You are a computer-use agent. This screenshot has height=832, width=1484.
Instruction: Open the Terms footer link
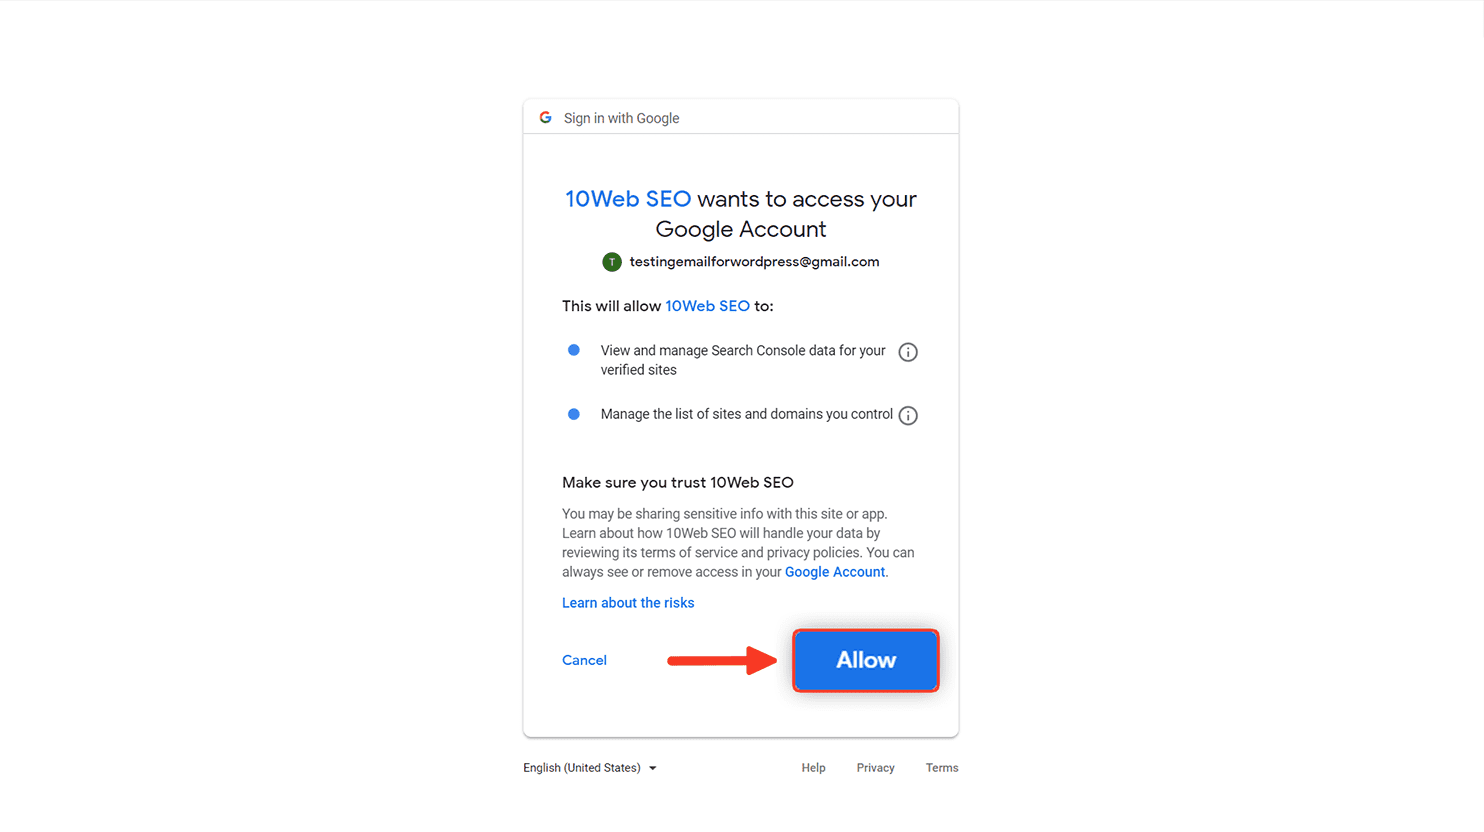point(942,768)
